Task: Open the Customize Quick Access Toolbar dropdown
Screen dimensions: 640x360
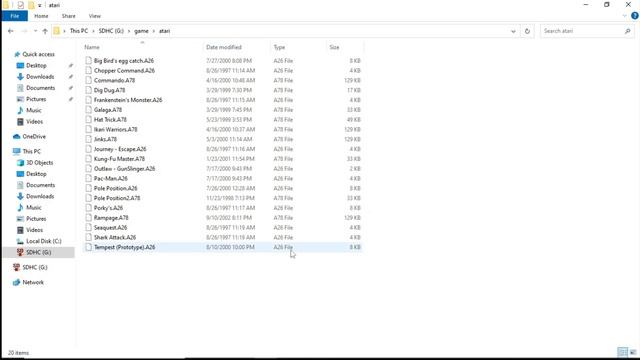Action: pos(40,5)
